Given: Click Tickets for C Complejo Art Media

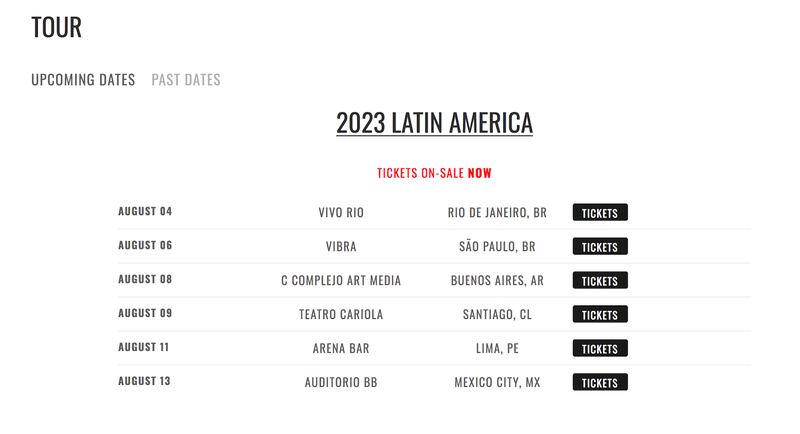Looking at the screenshot, I should coord(600,280).
